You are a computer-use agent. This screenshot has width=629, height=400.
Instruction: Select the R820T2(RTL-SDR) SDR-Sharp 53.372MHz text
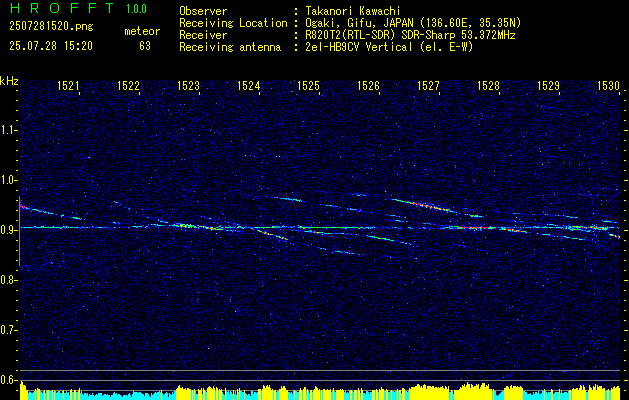[x=410, y=35]
